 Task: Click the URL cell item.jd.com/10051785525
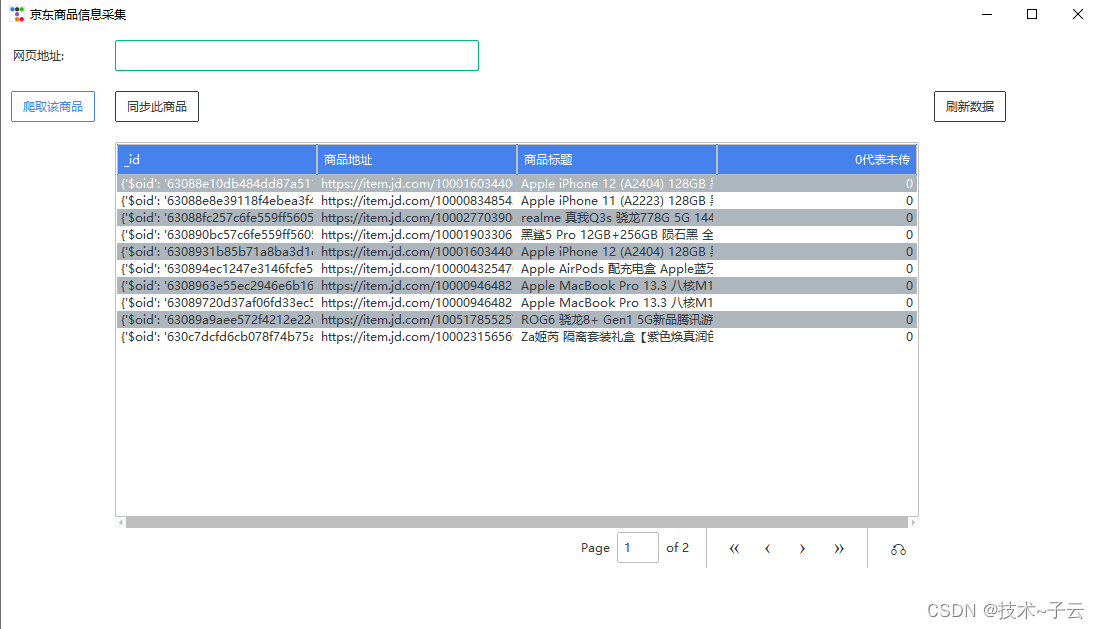pyautogui.click(x=417, y=320)
